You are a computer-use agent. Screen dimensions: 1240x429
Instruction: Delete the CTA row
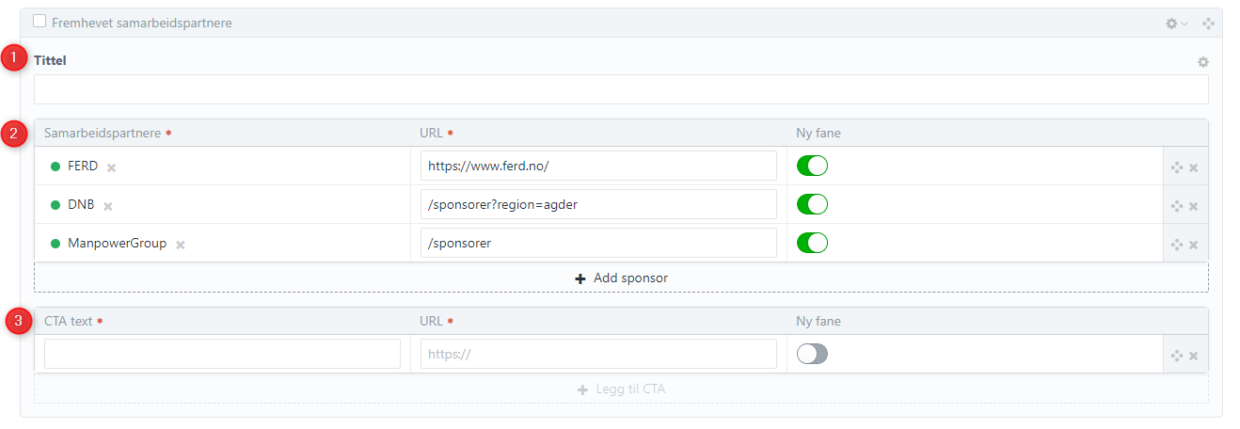pyautogui.click(x=1193, y=356)
